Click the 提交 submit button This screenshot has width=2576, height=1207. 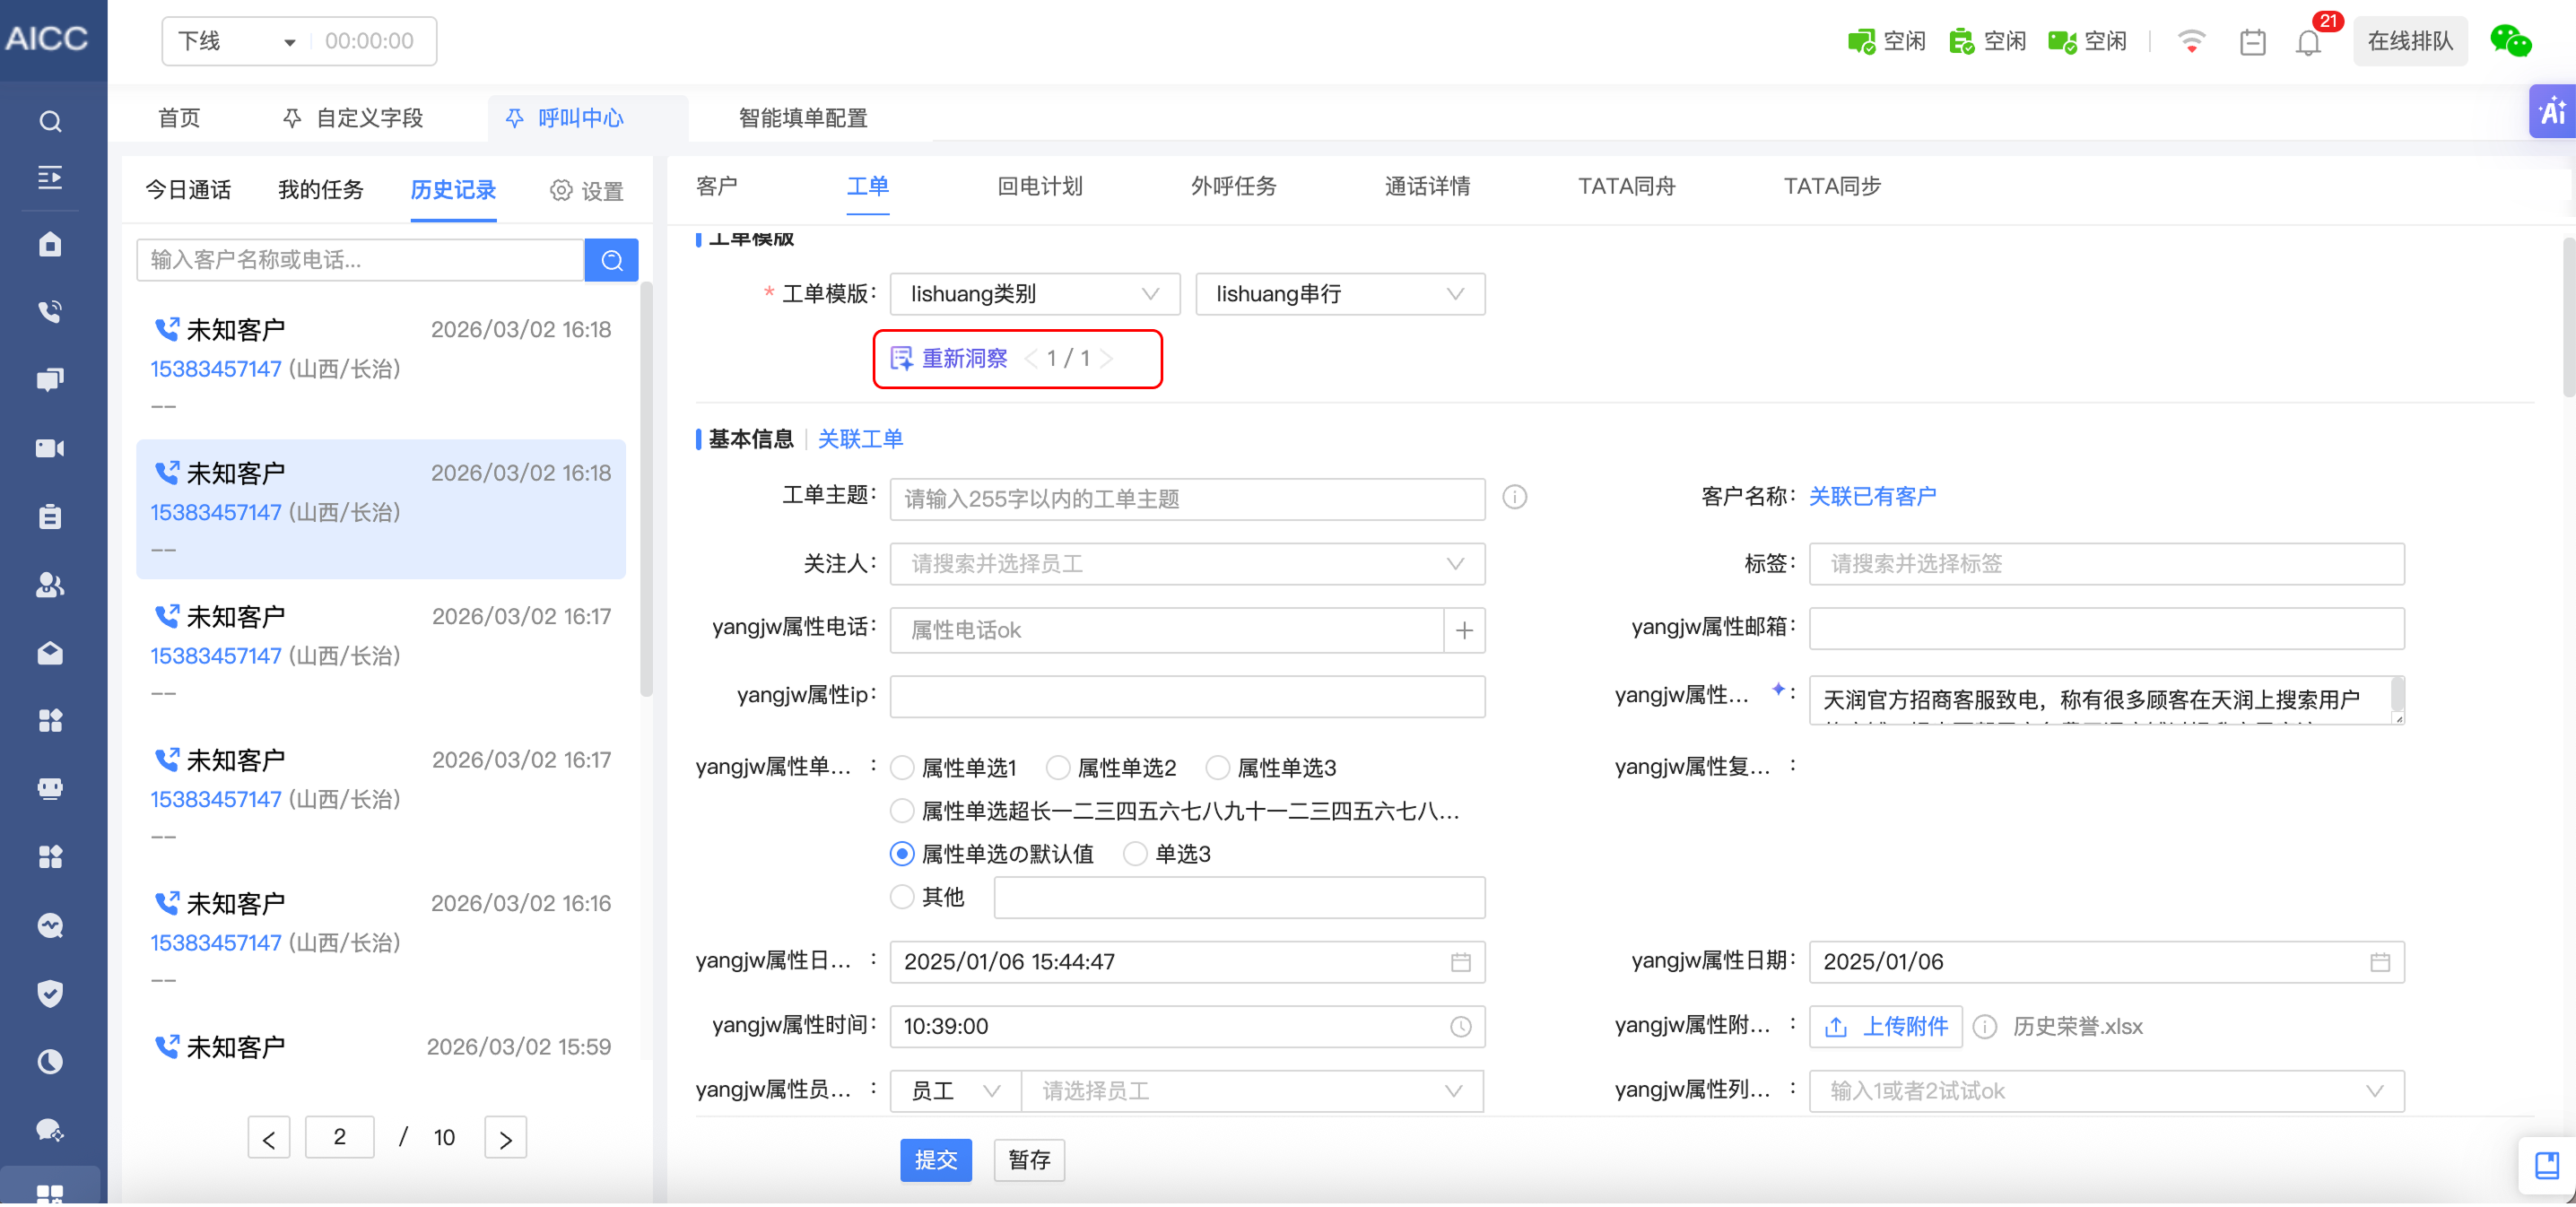935,1159
